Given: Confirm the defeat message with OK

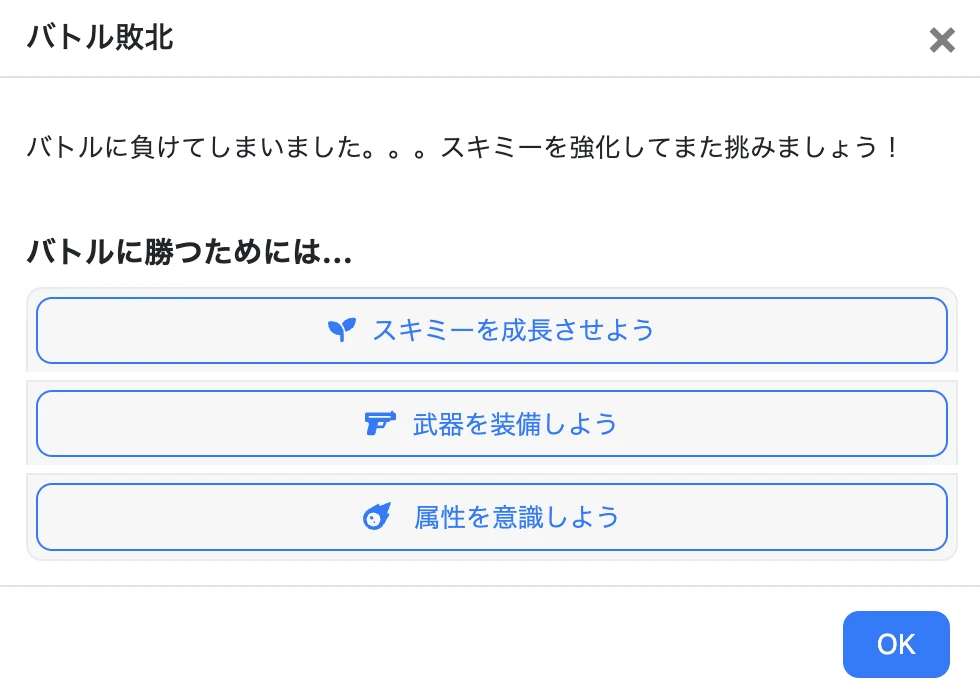Looking at the screenshot, I should pyautogui.click(x=896, y=644).
